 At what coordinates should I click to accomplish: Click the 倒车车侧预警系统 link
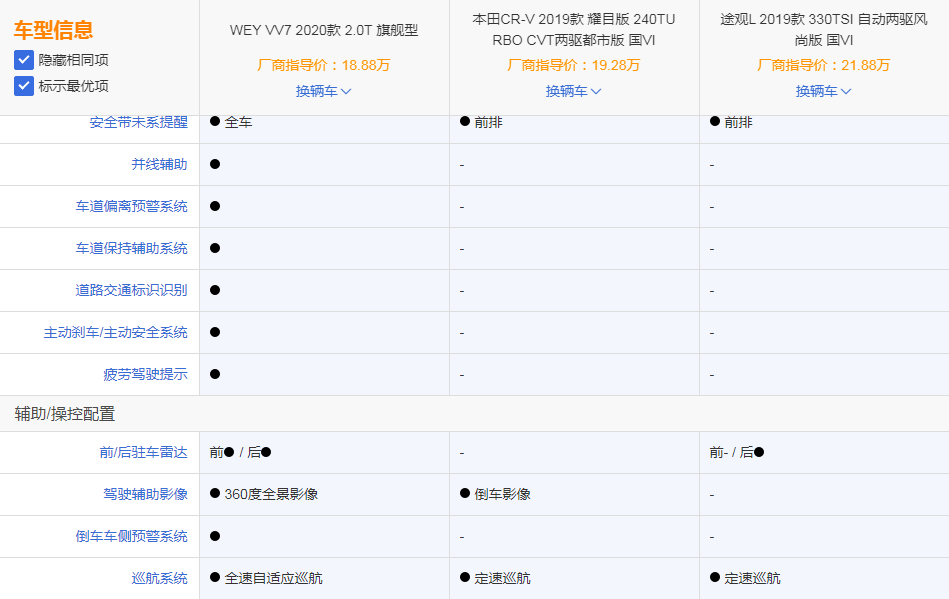coord(132,535)
